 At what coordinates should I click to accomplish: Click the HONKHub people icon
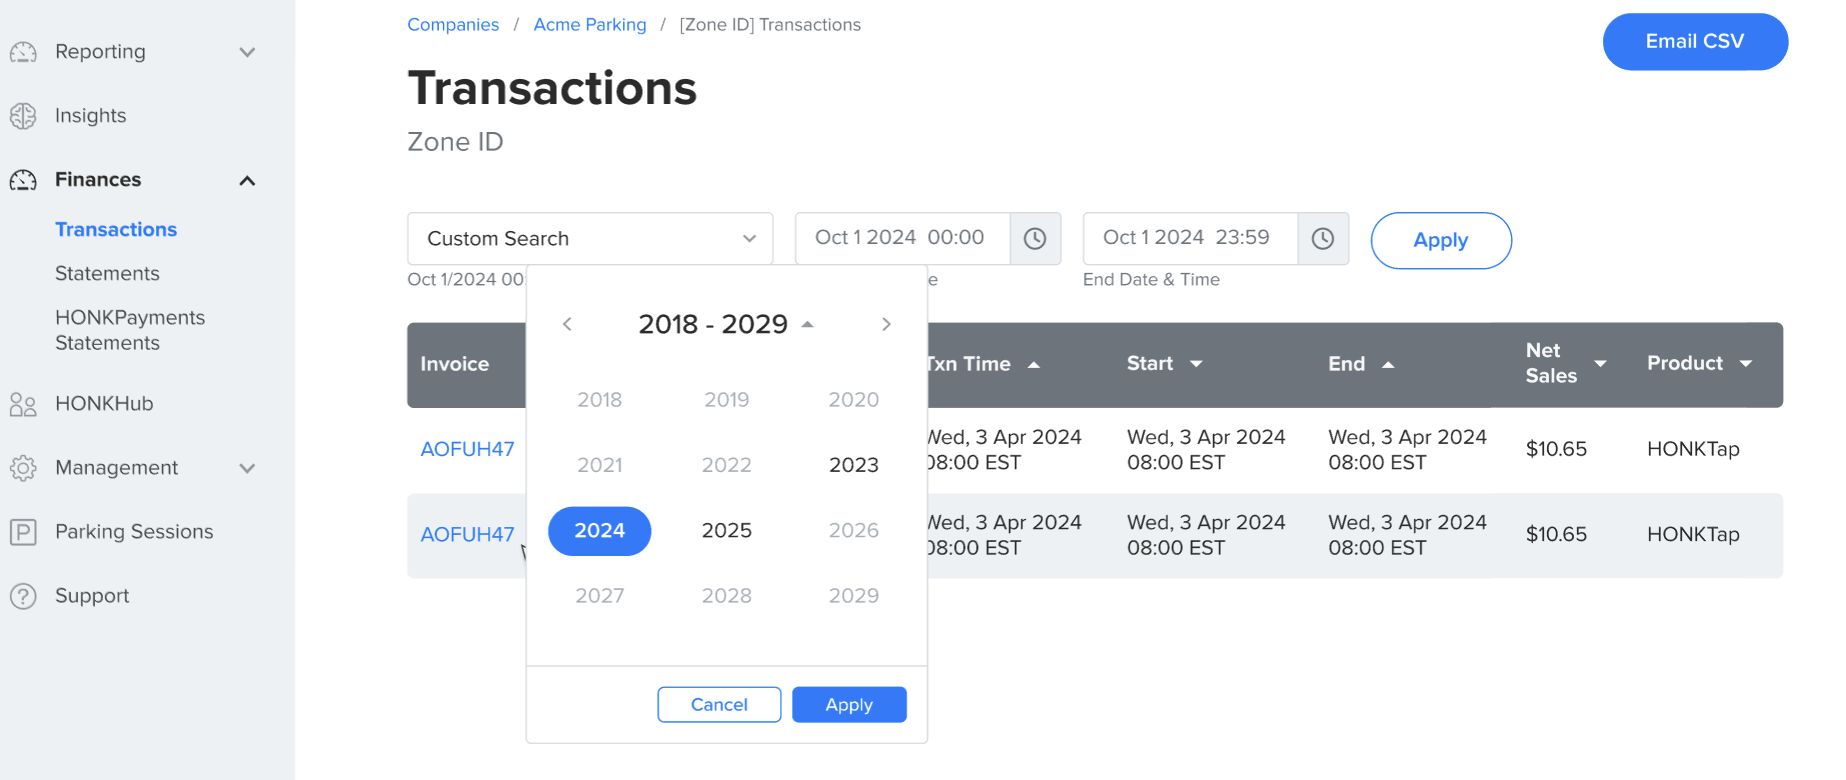(23, 404)
